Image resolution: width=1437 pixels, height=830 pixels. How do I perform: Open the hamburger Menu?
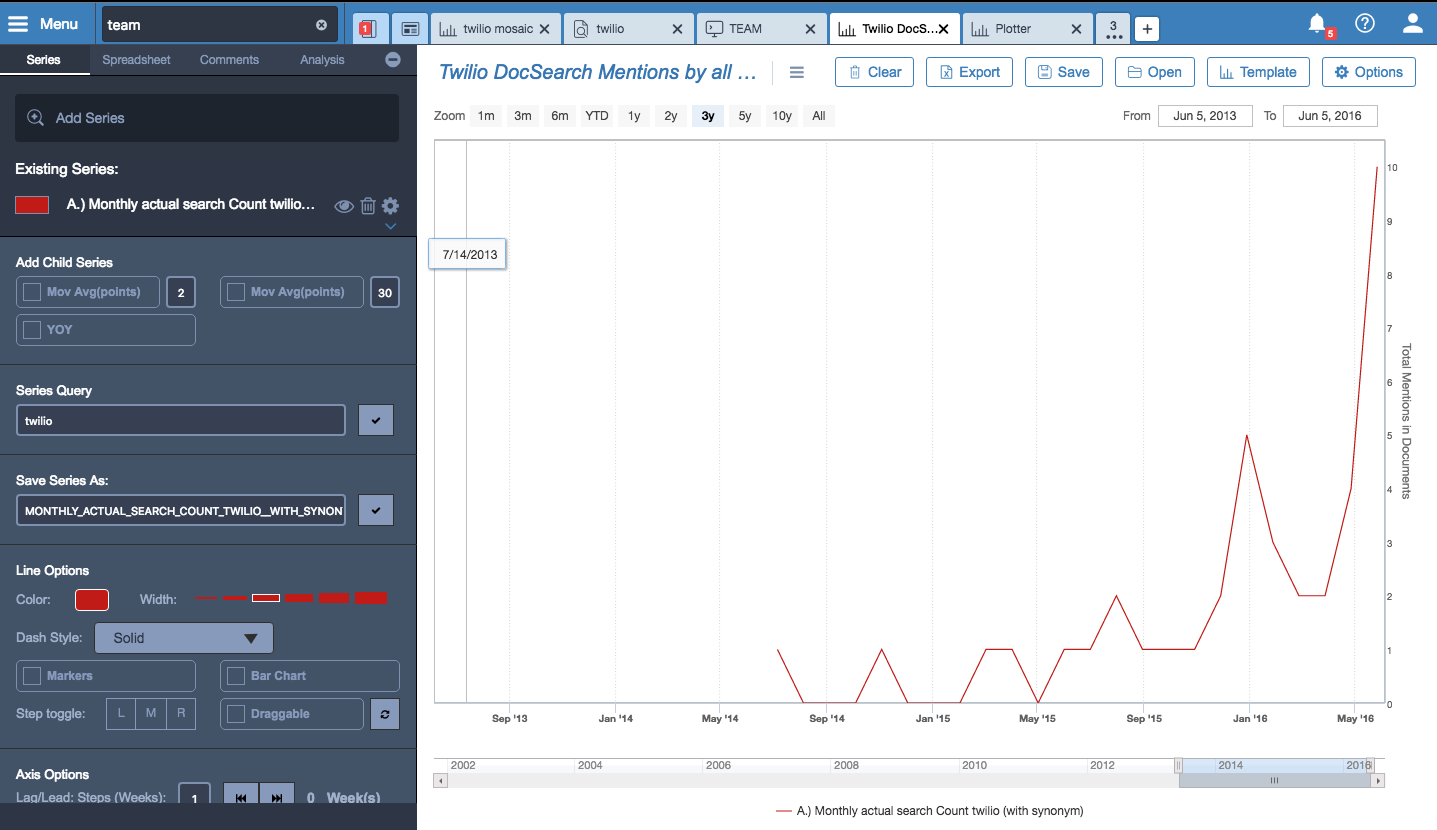pyautogui.click(x=43, y=24)
